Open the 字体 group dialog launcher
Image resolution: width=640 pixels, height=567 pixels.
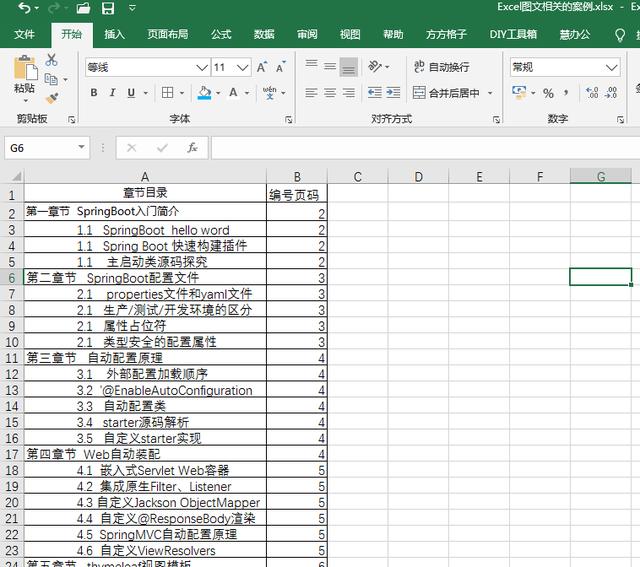(289, 120)
